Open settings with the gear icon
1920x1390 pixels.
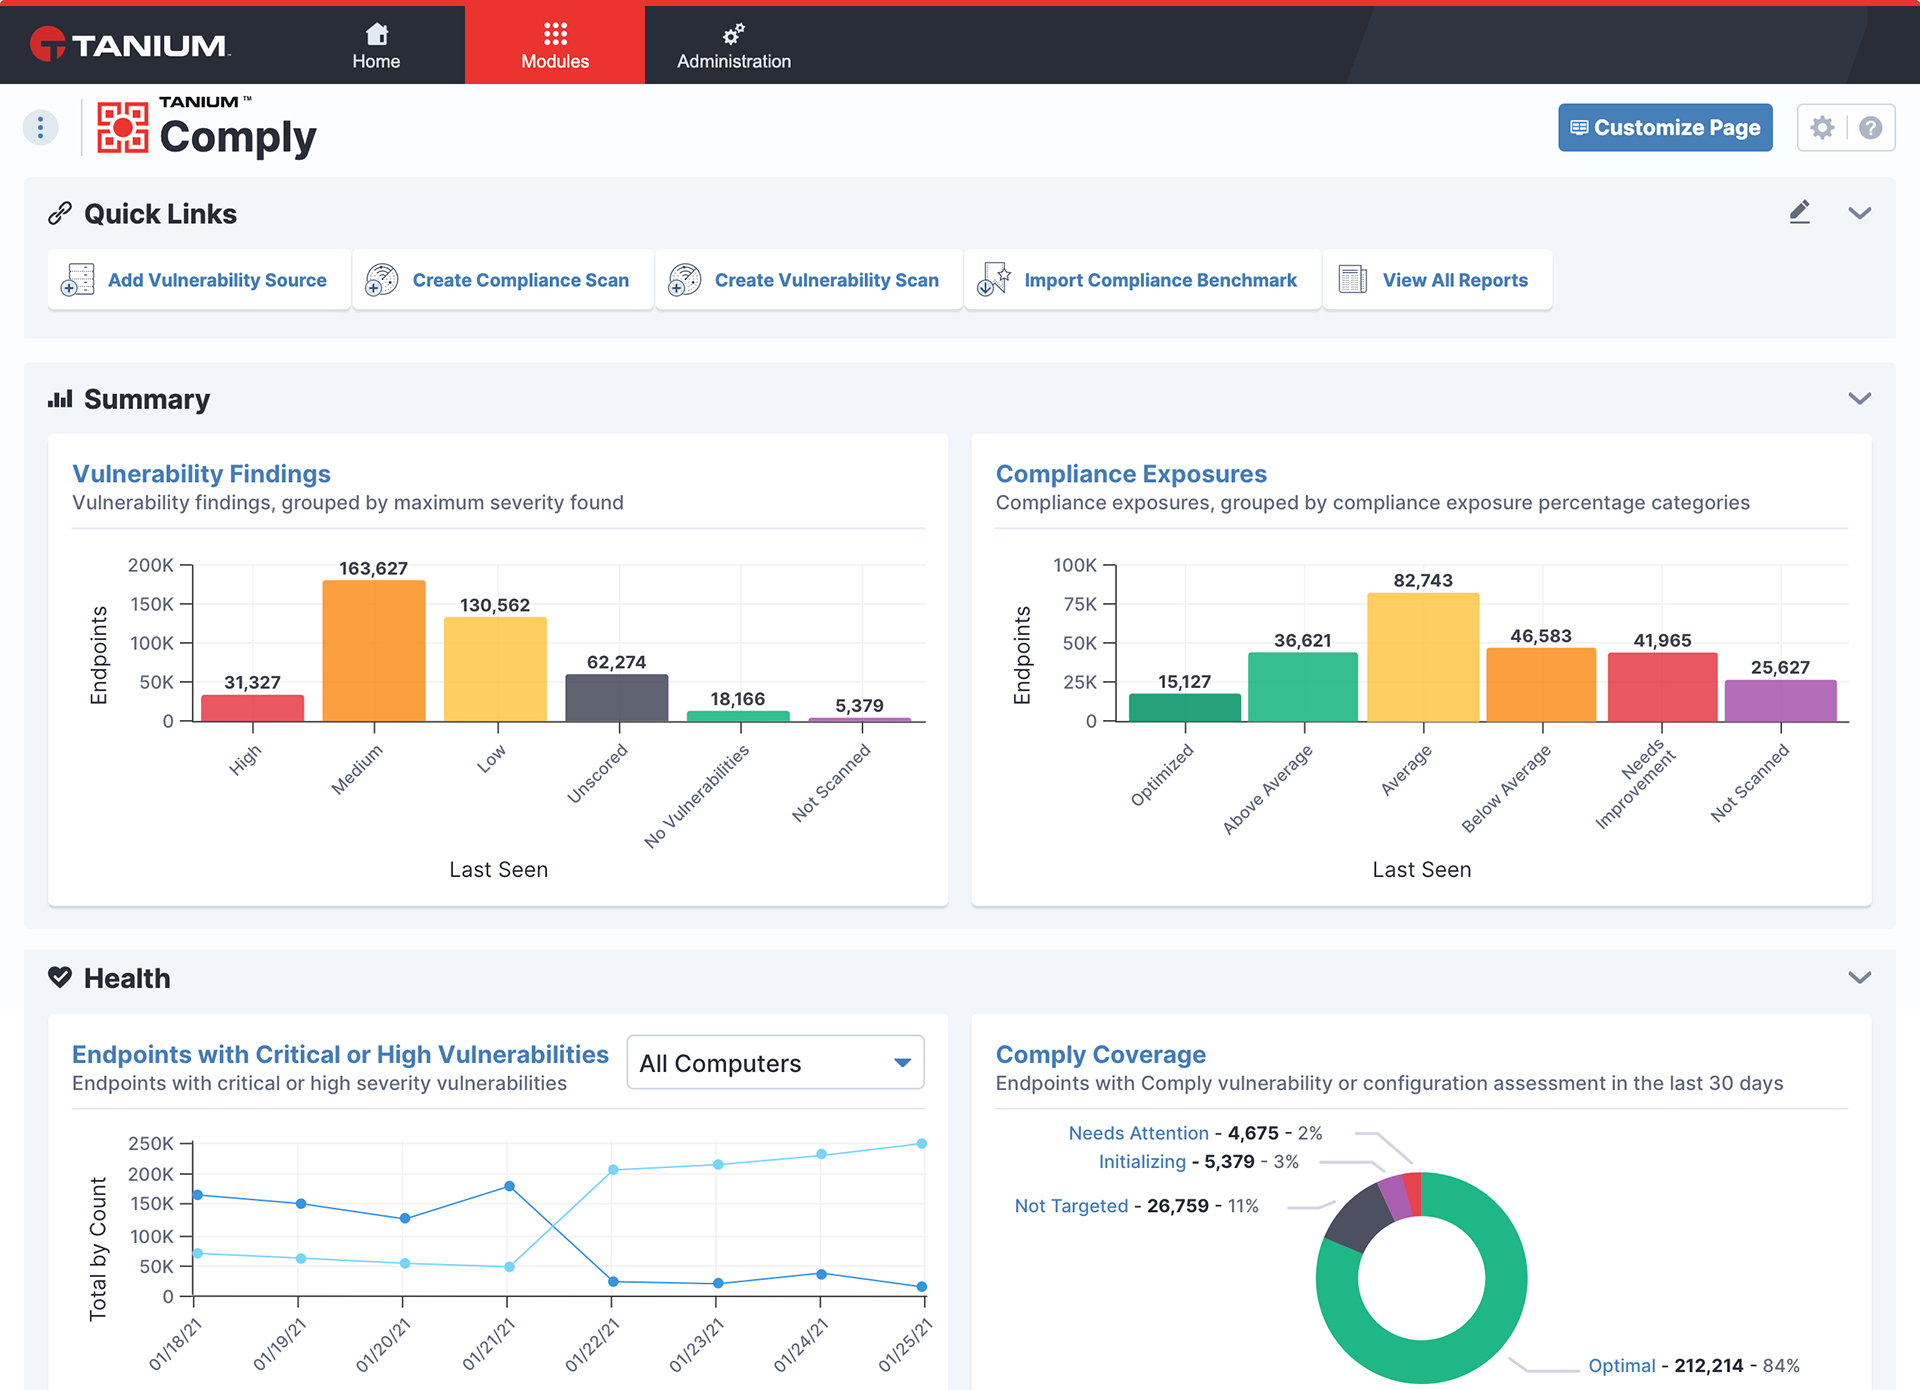tap(1822, 127)
